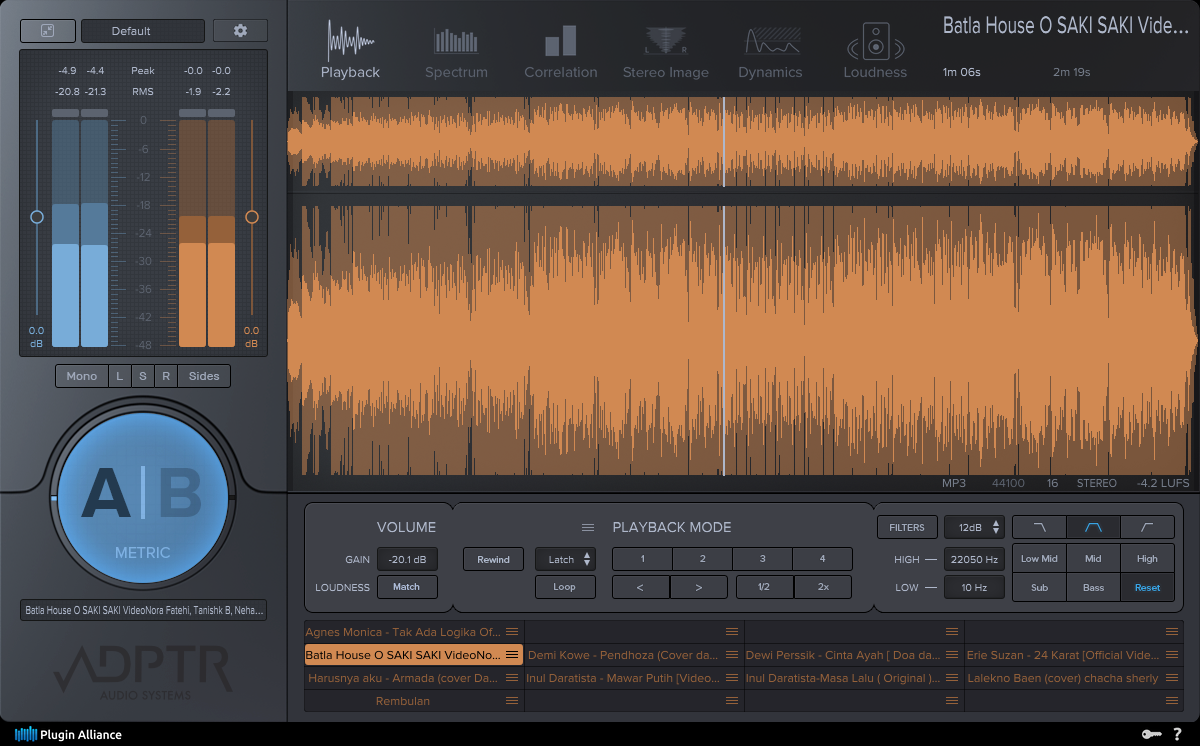Open the Latch playback mode dropdown
The width and height of the screenshot is (1200, 746).
coord(565,559)
